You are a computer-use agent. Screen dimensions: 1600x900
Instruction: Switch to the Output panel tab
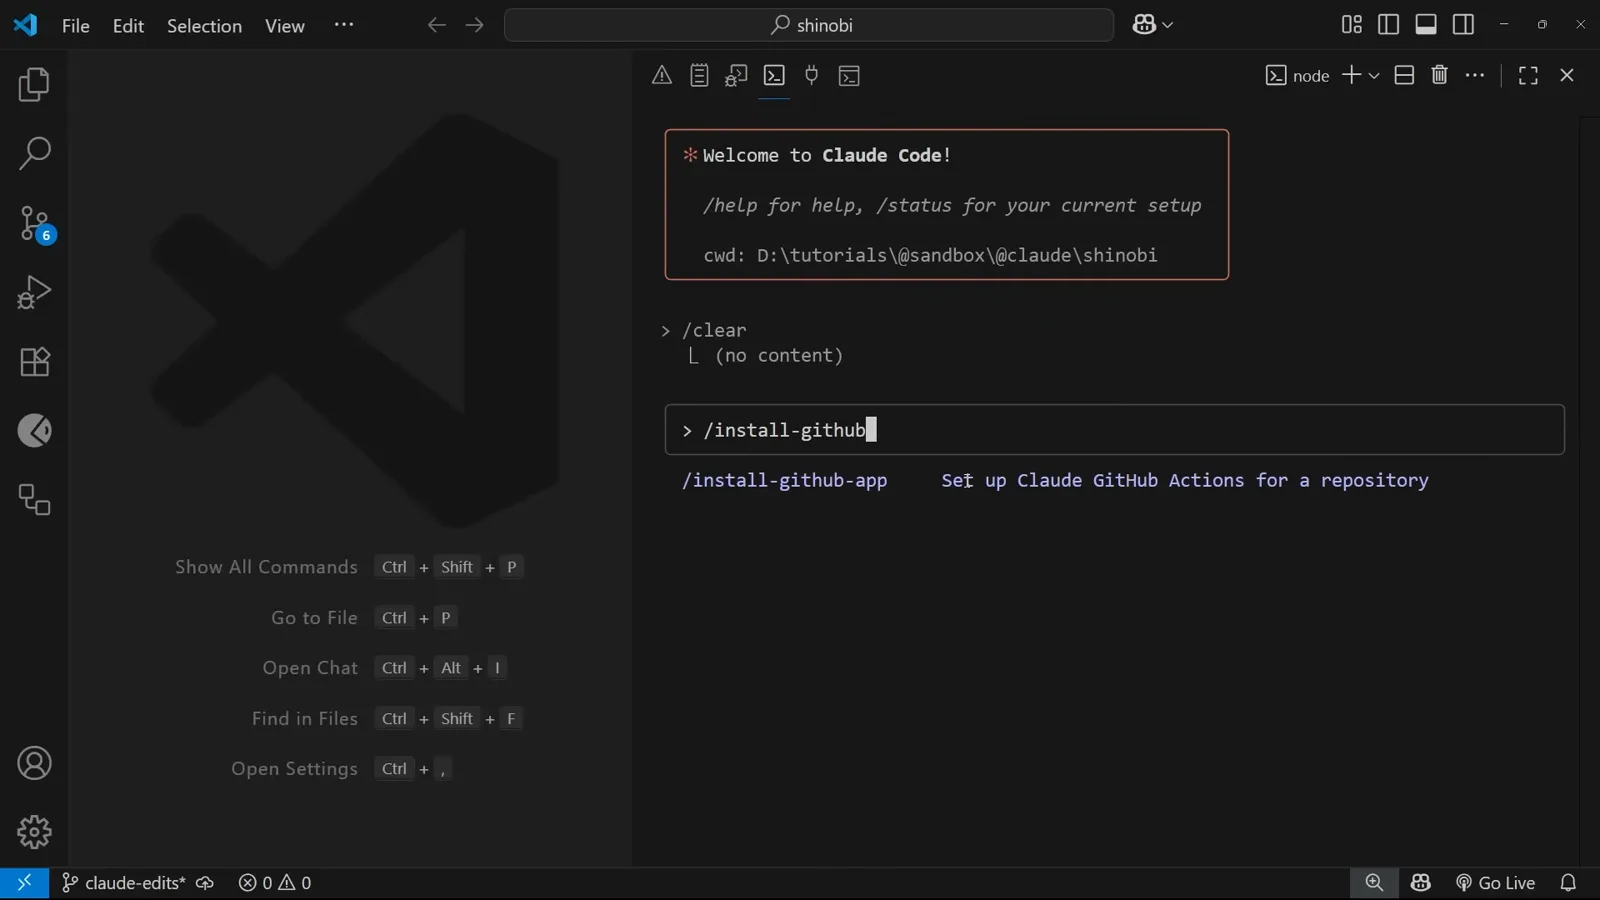point(699,75)
